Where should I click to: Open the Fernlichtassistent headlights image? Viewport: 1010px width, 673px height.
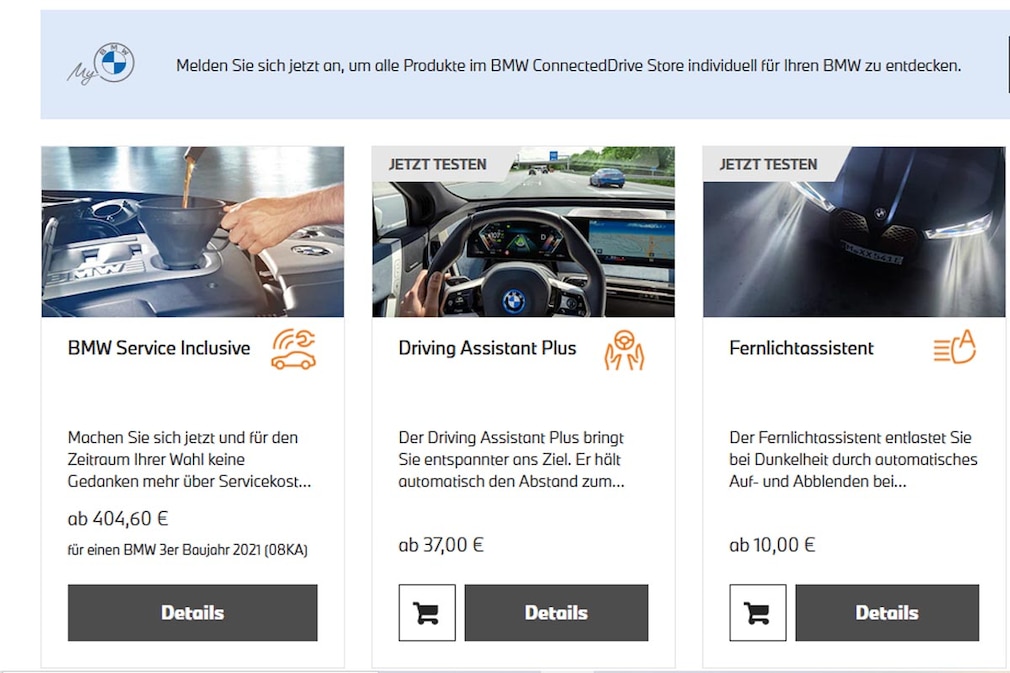point(854,232)
